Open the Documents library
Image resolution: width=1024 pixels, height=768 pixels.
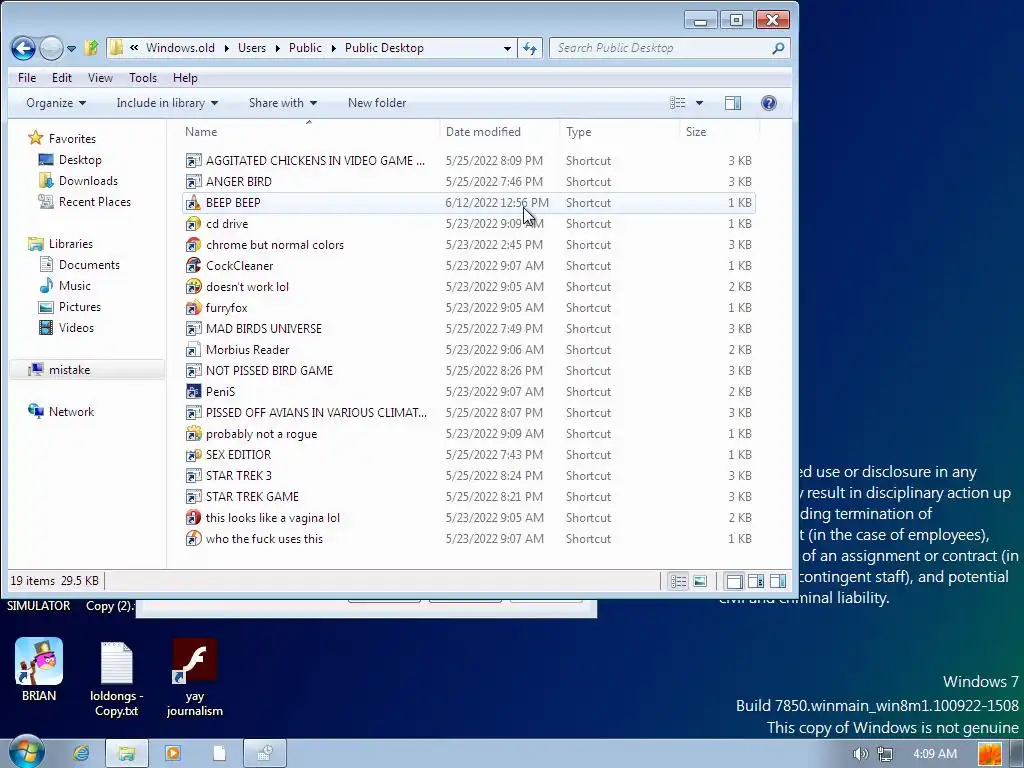80,264
